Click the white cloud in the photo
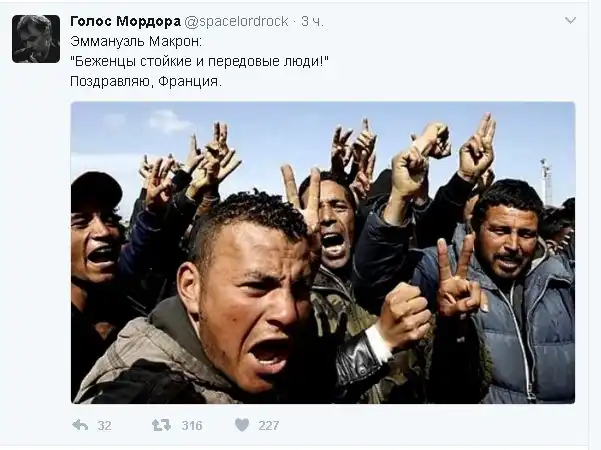This screenshot has width=601, height=450. point(169,121)
